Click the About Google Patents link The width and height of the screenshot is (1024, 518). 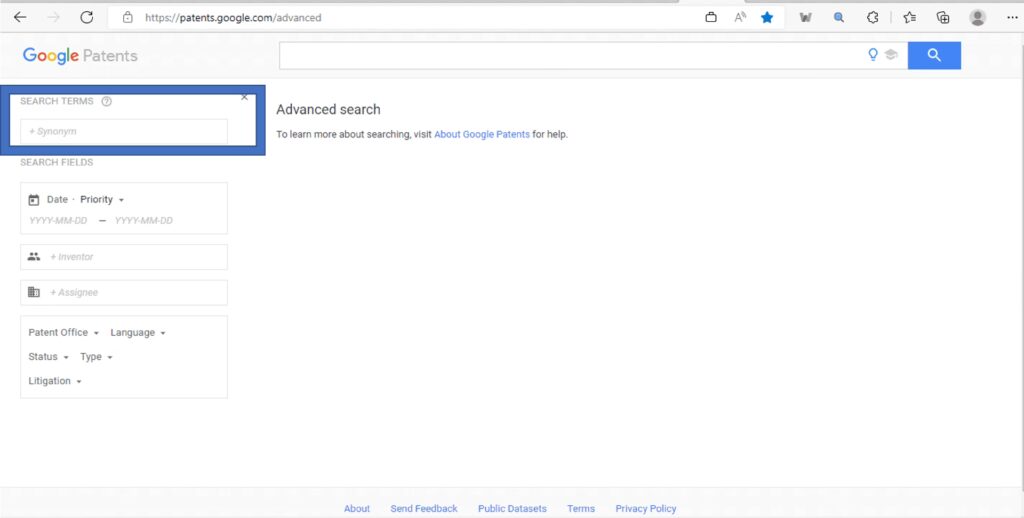pyautogui.click(x=482, y=134)
